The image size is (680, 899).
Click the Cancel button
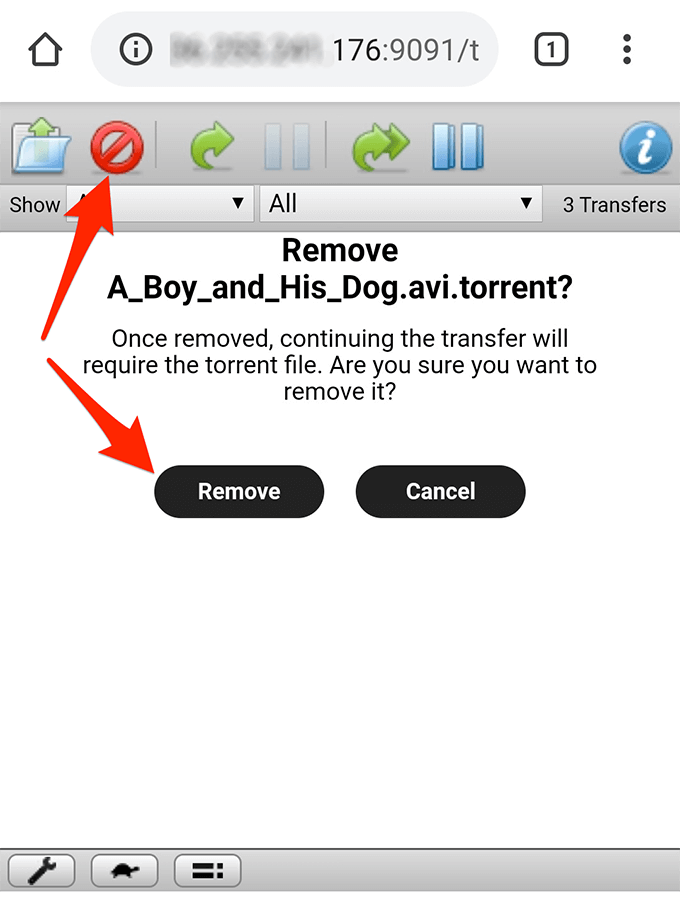440,491
